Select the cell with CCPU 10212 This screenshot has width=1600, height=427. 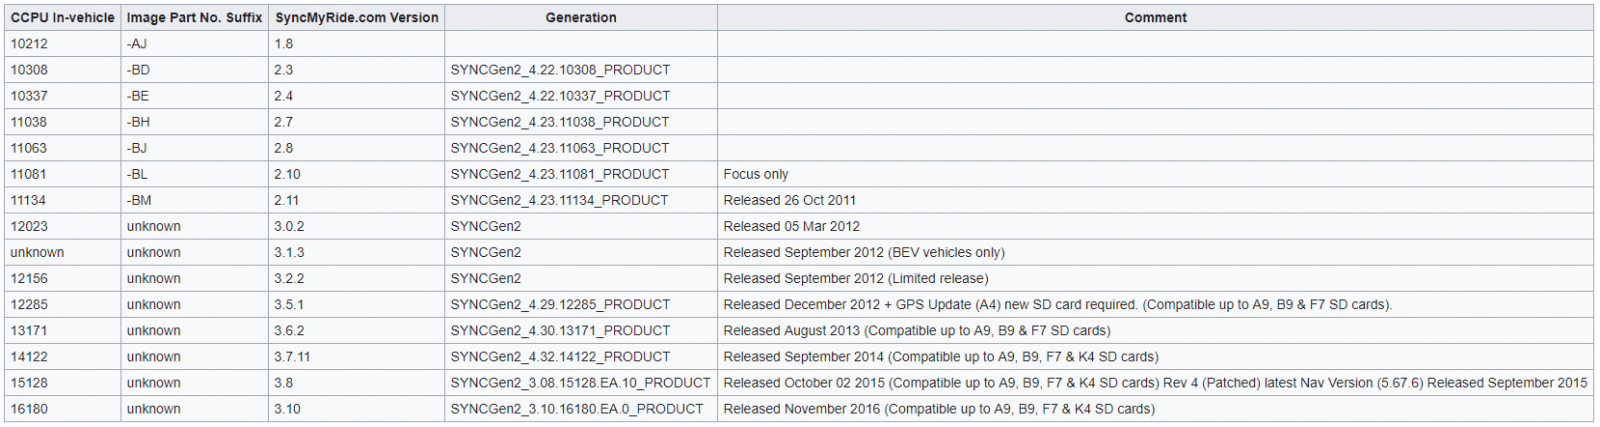point(62,44)
